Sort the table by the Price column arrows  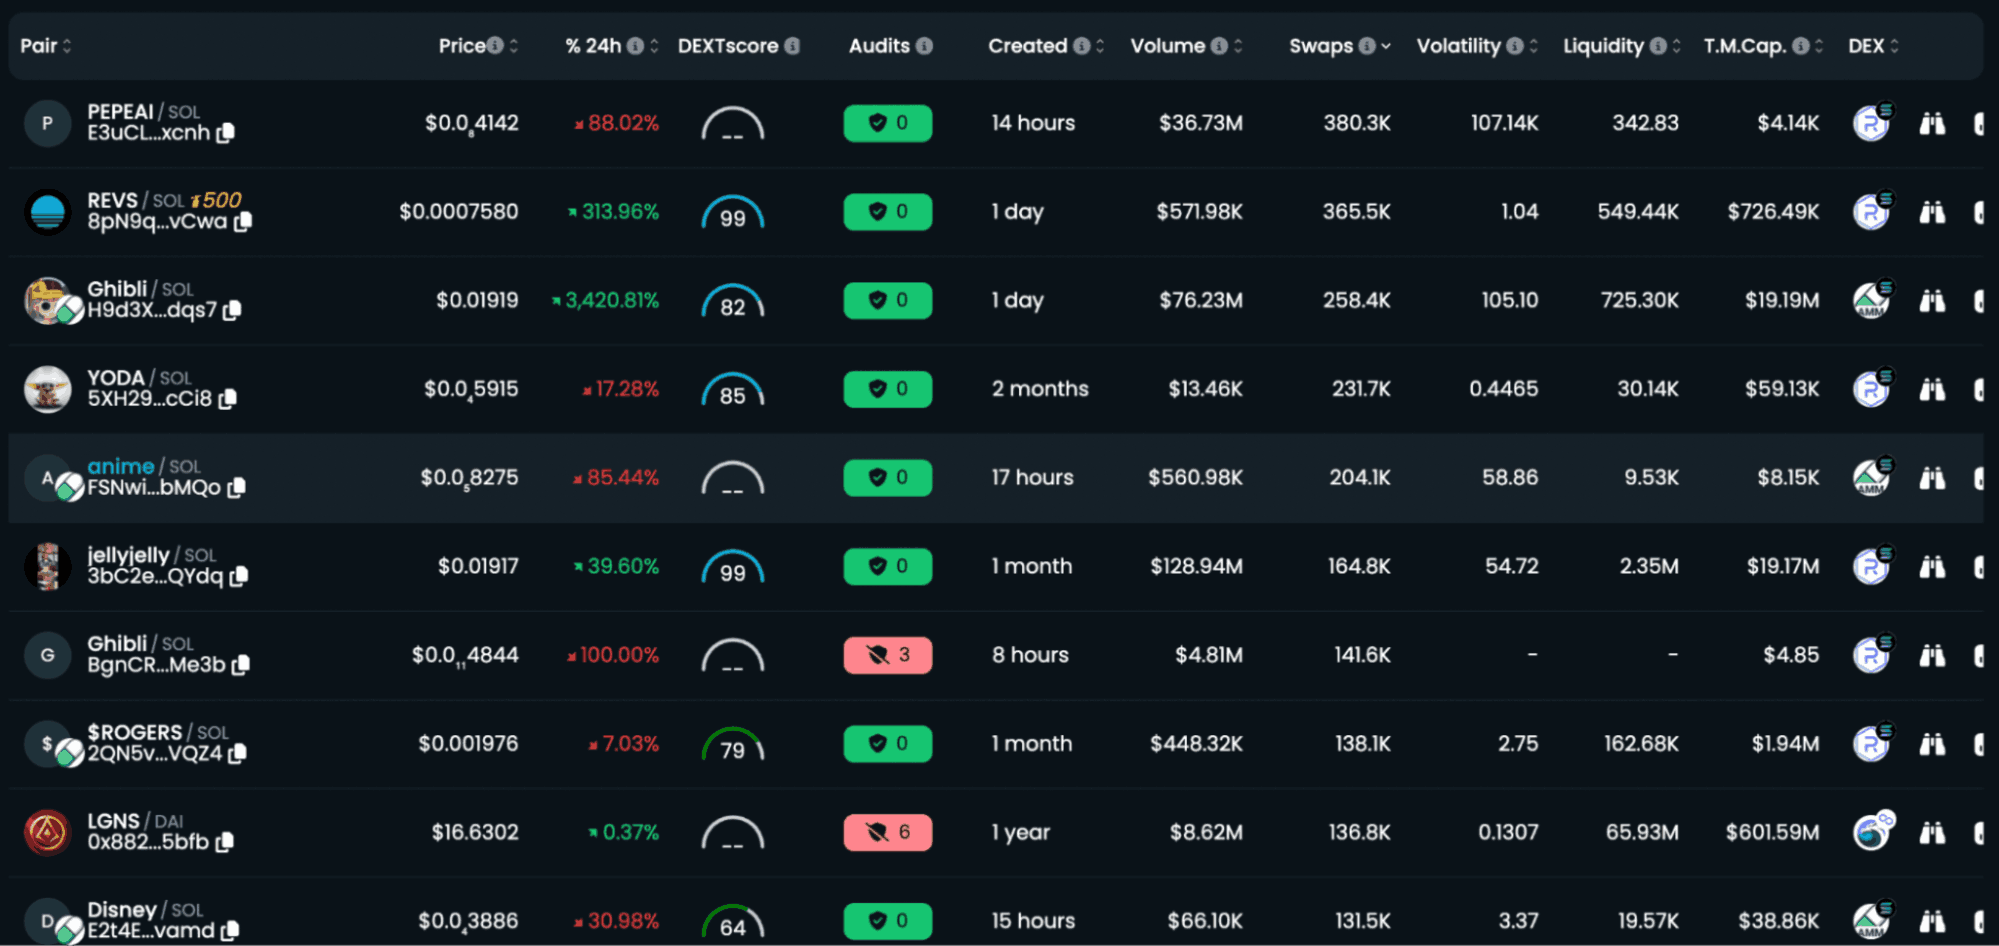[513, 45]
